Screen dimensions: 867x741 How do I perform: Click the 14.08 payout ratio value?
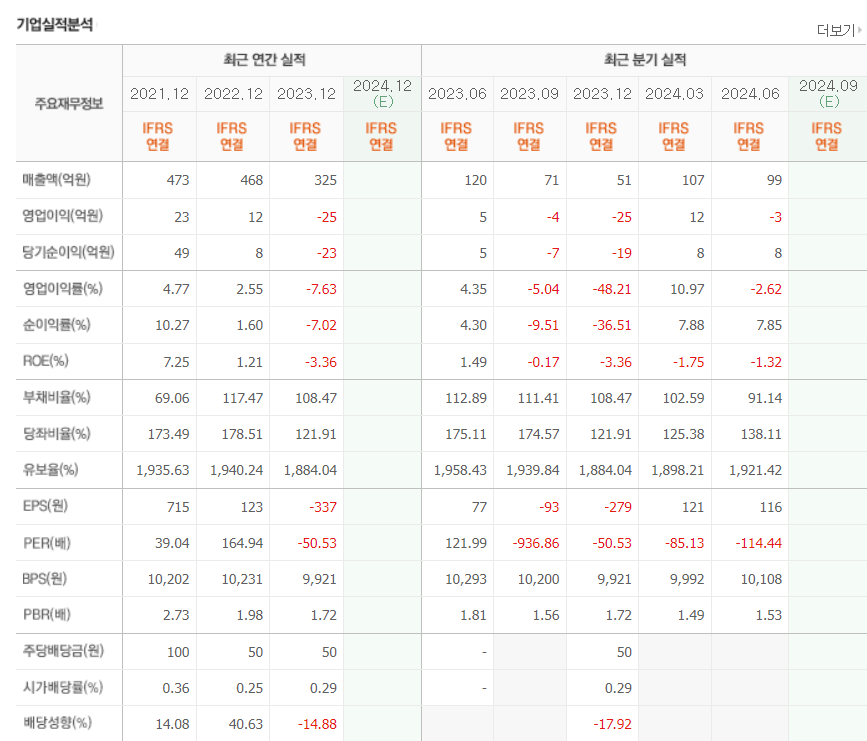(x=173, y=724)
